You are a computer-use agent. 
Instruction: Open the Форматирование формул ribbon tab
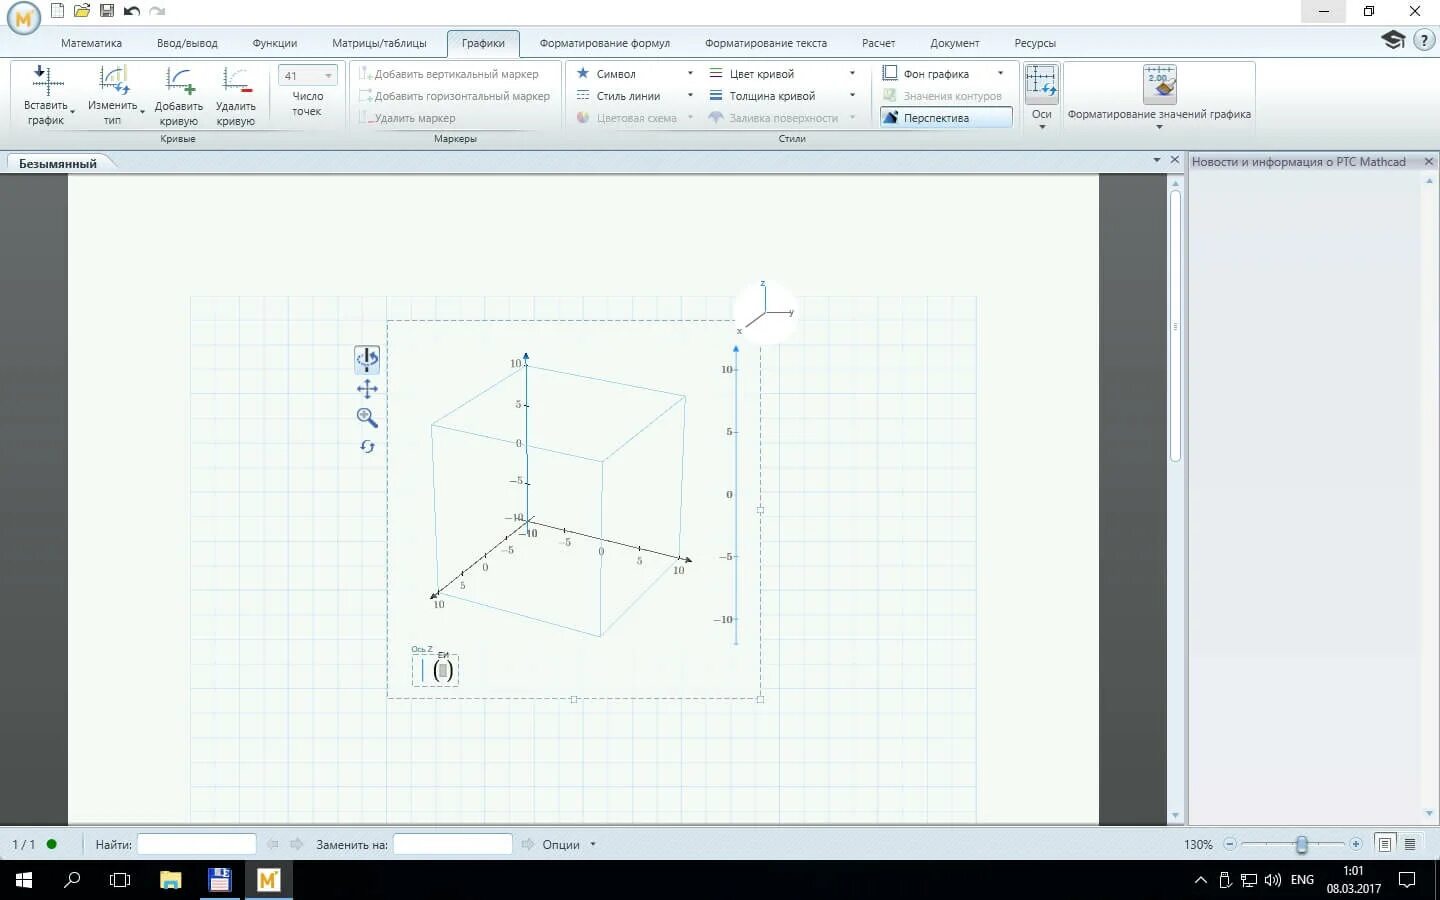click(x=604, y=43)
